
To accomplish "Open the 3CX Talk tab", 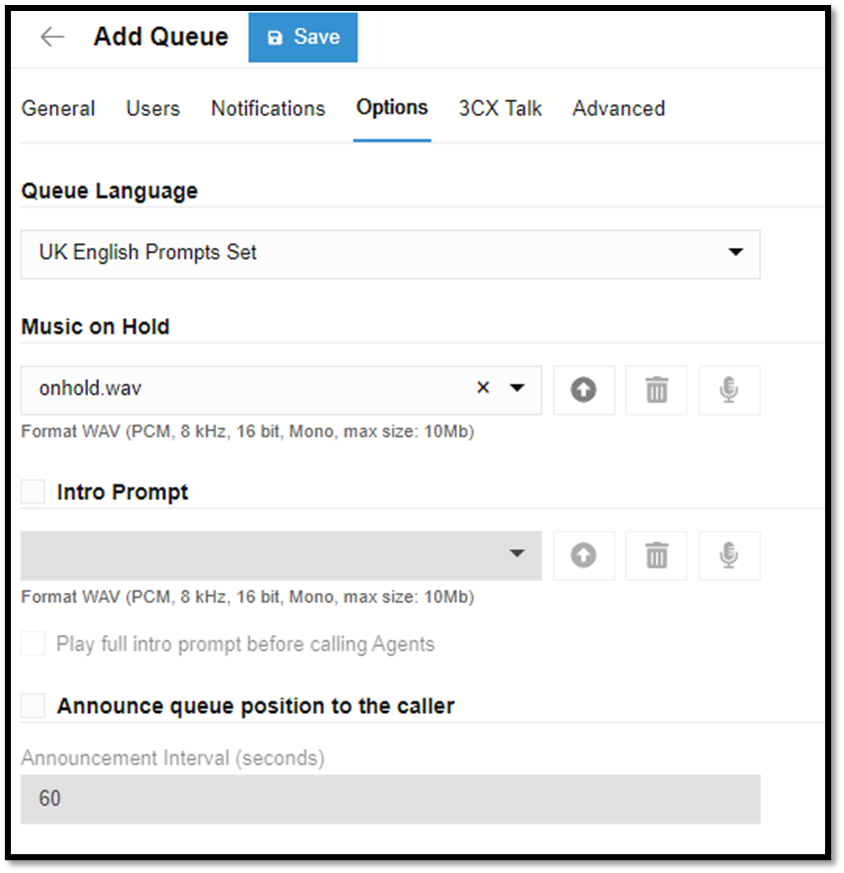I will [x=500, y=108].
